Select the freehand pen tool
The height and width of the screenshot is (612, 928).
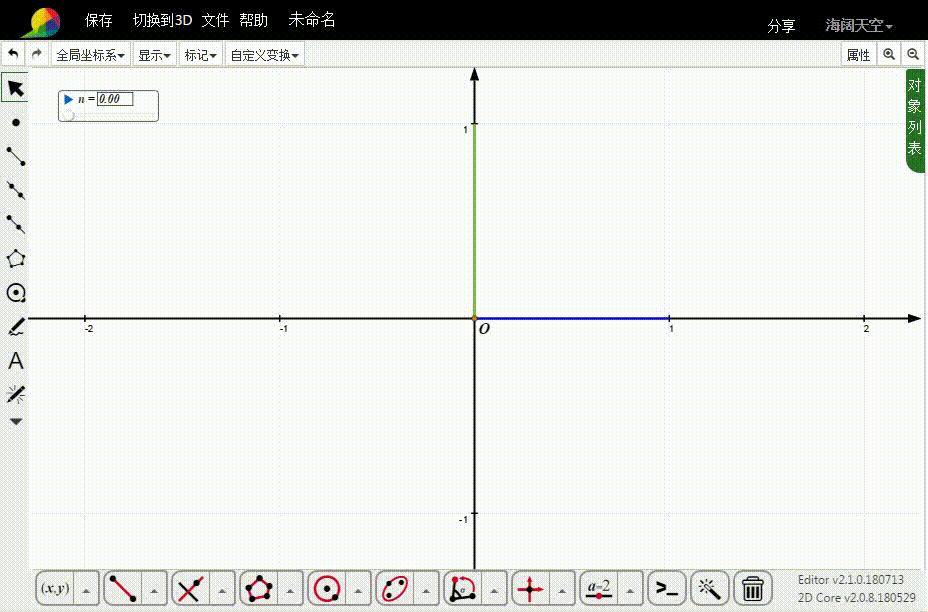pyautogui.click(x=16, y=327)
